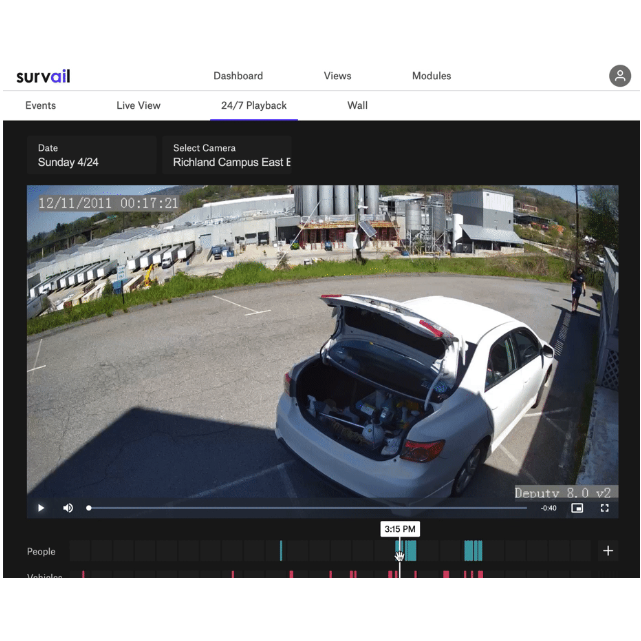
Task: Go to the Views menu
Action: coord(337,76)
